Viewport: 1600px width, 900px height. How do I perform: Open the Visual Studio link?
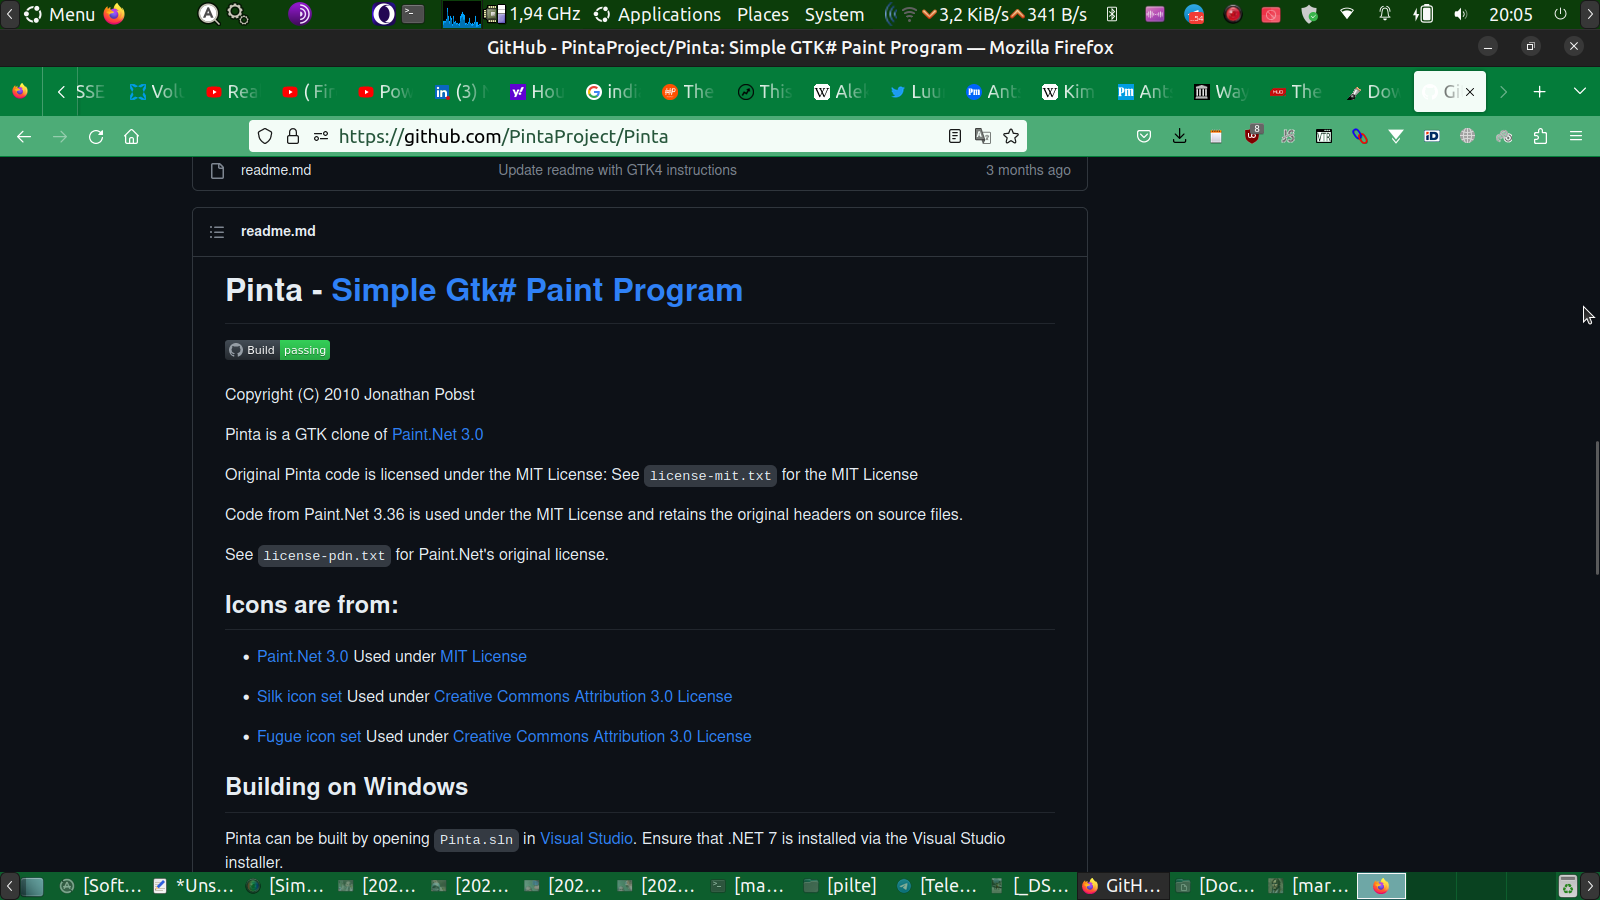[586, 838]
